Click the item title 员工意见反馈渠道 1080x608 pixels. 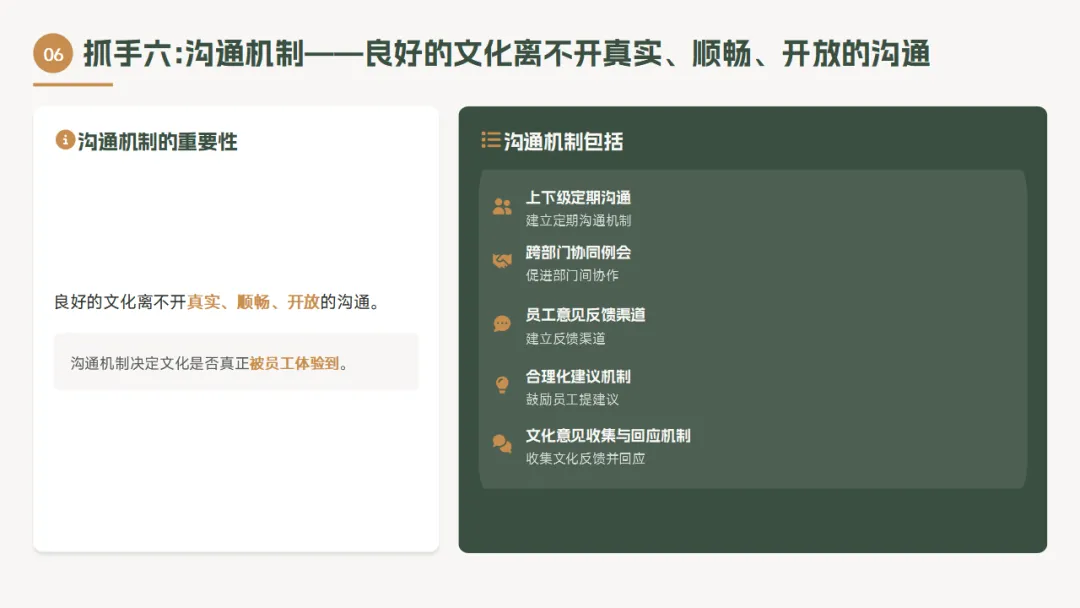[585, 315]
